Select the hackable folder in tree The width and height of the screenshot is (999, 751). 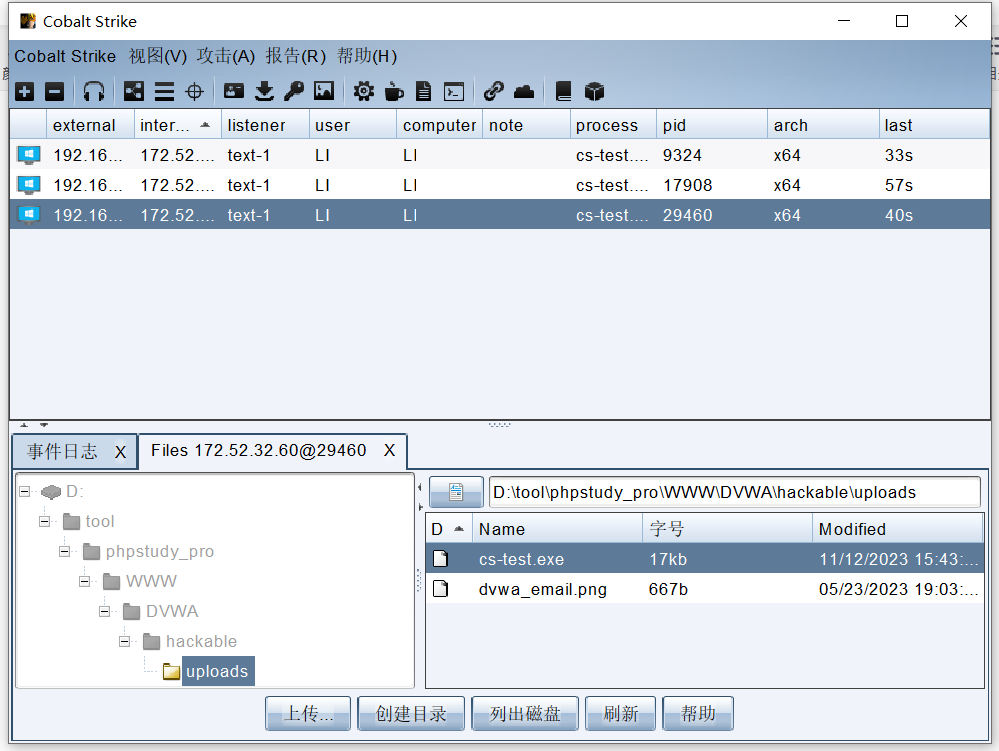click(201, 641)
